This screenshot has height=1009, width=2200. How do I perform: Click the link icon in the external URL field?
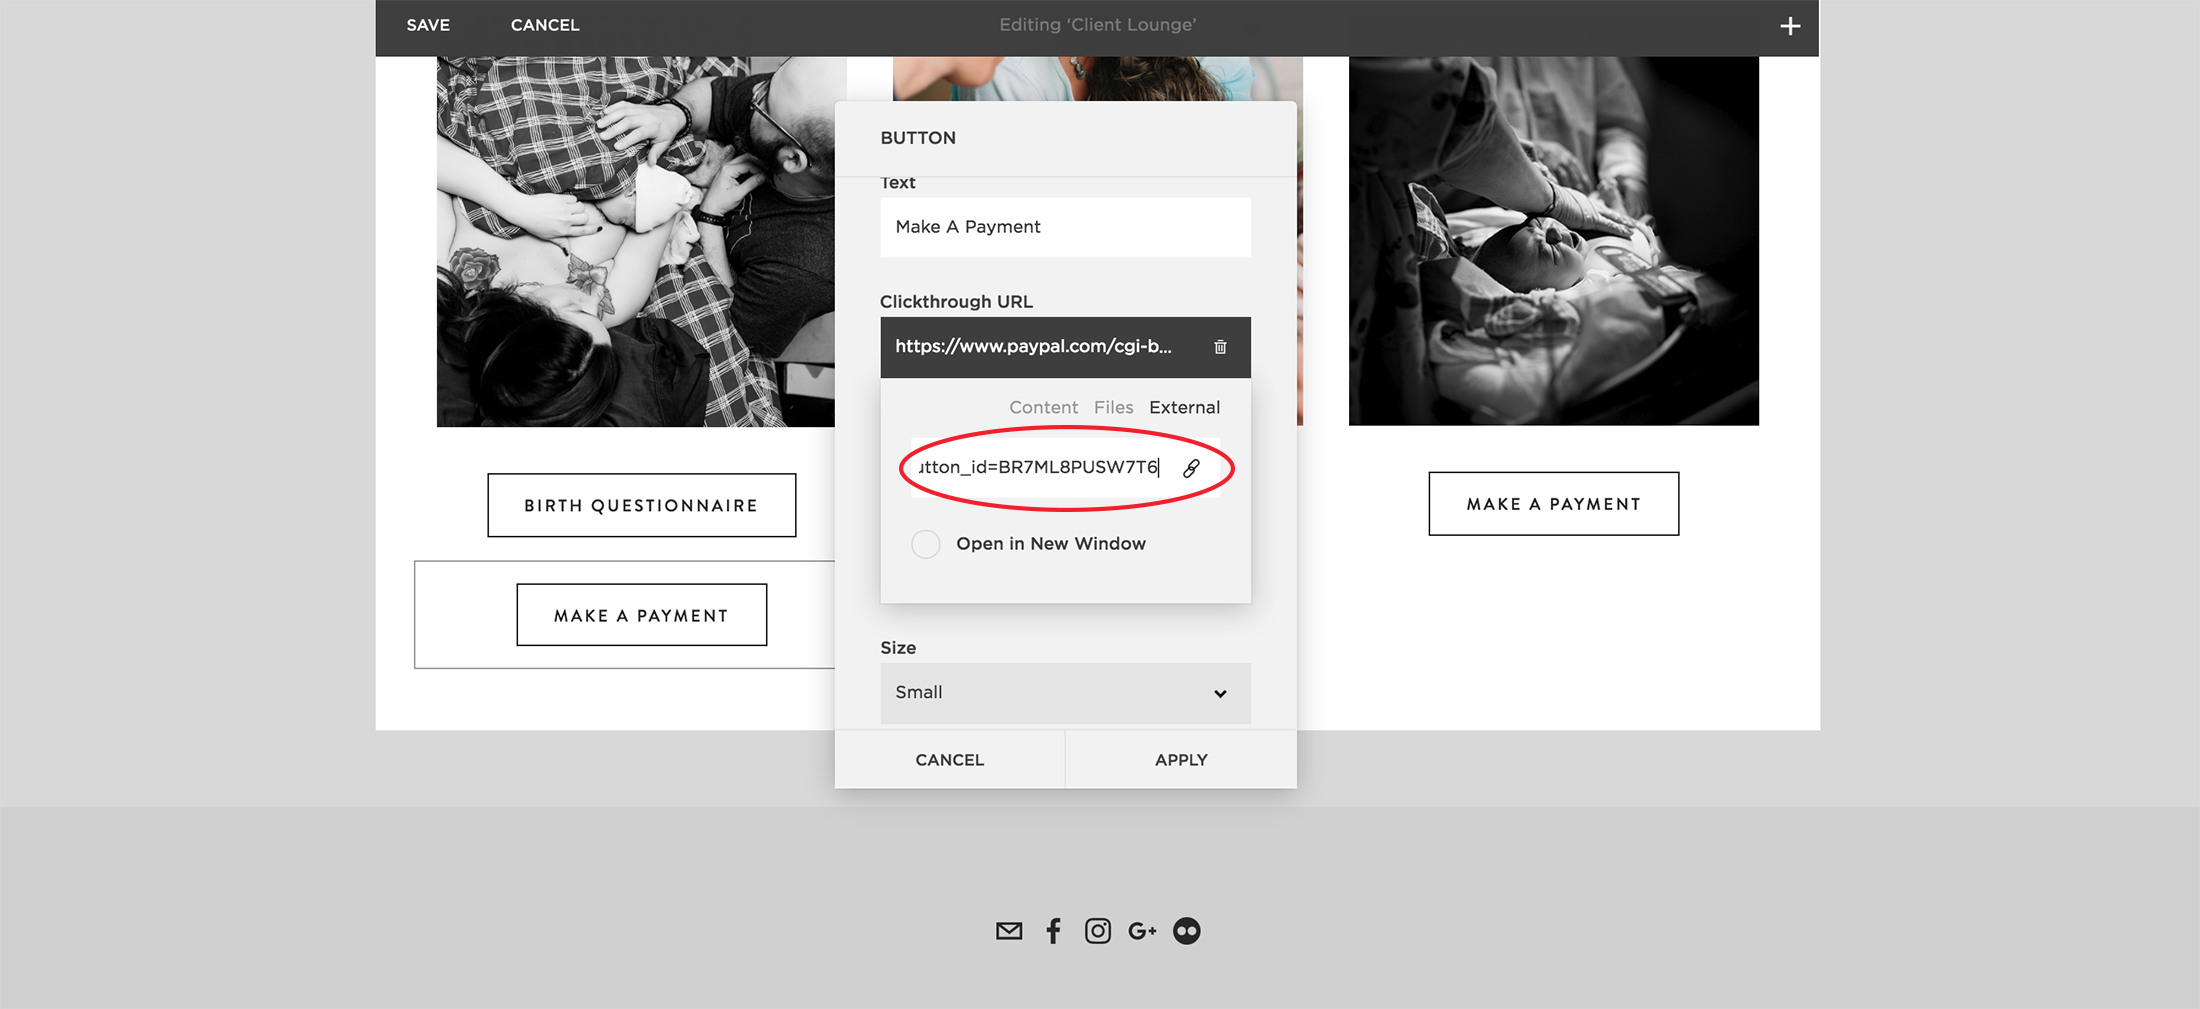tap(1191, 468)
